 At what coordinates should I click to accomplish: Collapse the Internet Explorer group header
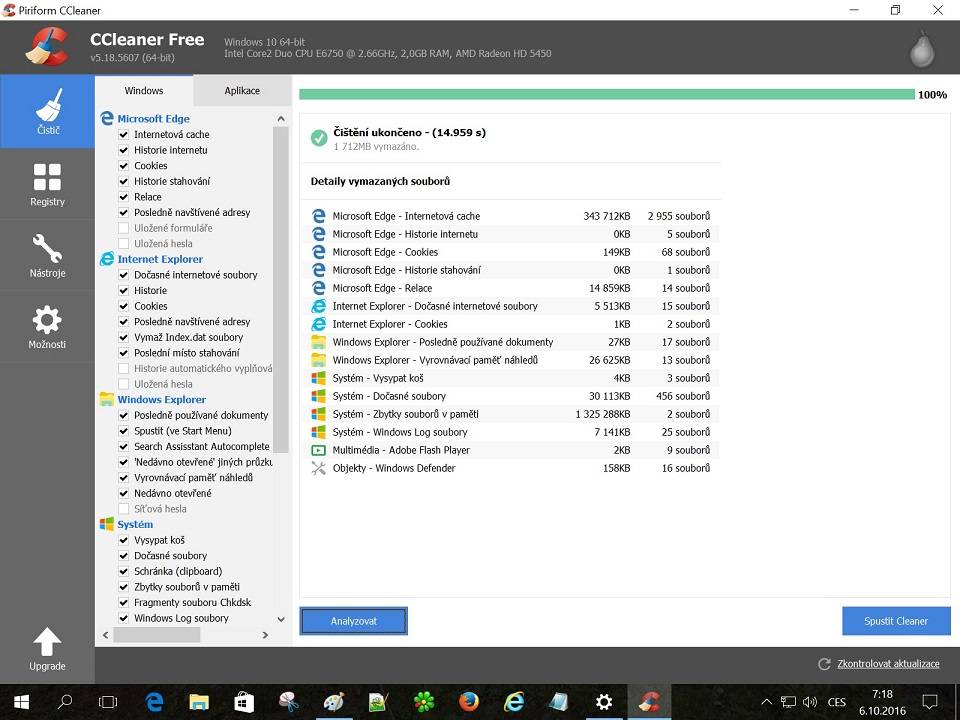(160, 259)
